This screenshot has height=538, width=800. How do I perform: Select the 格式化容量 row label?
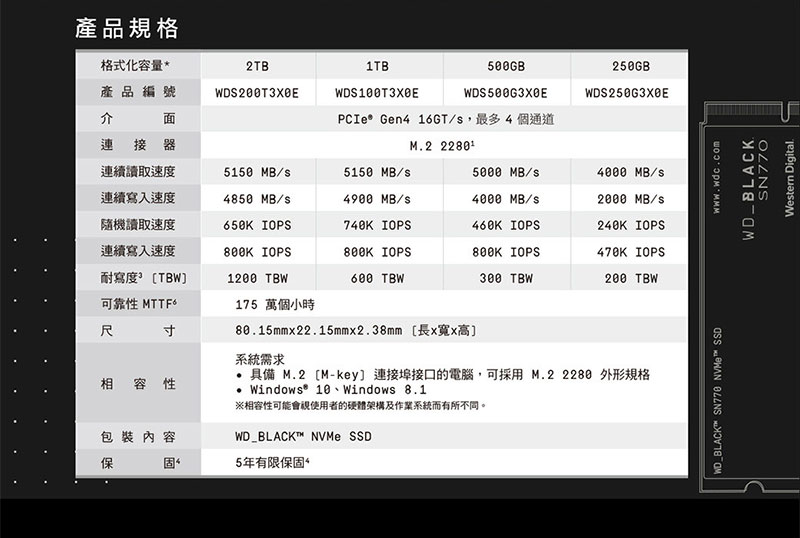click(135, 65)
